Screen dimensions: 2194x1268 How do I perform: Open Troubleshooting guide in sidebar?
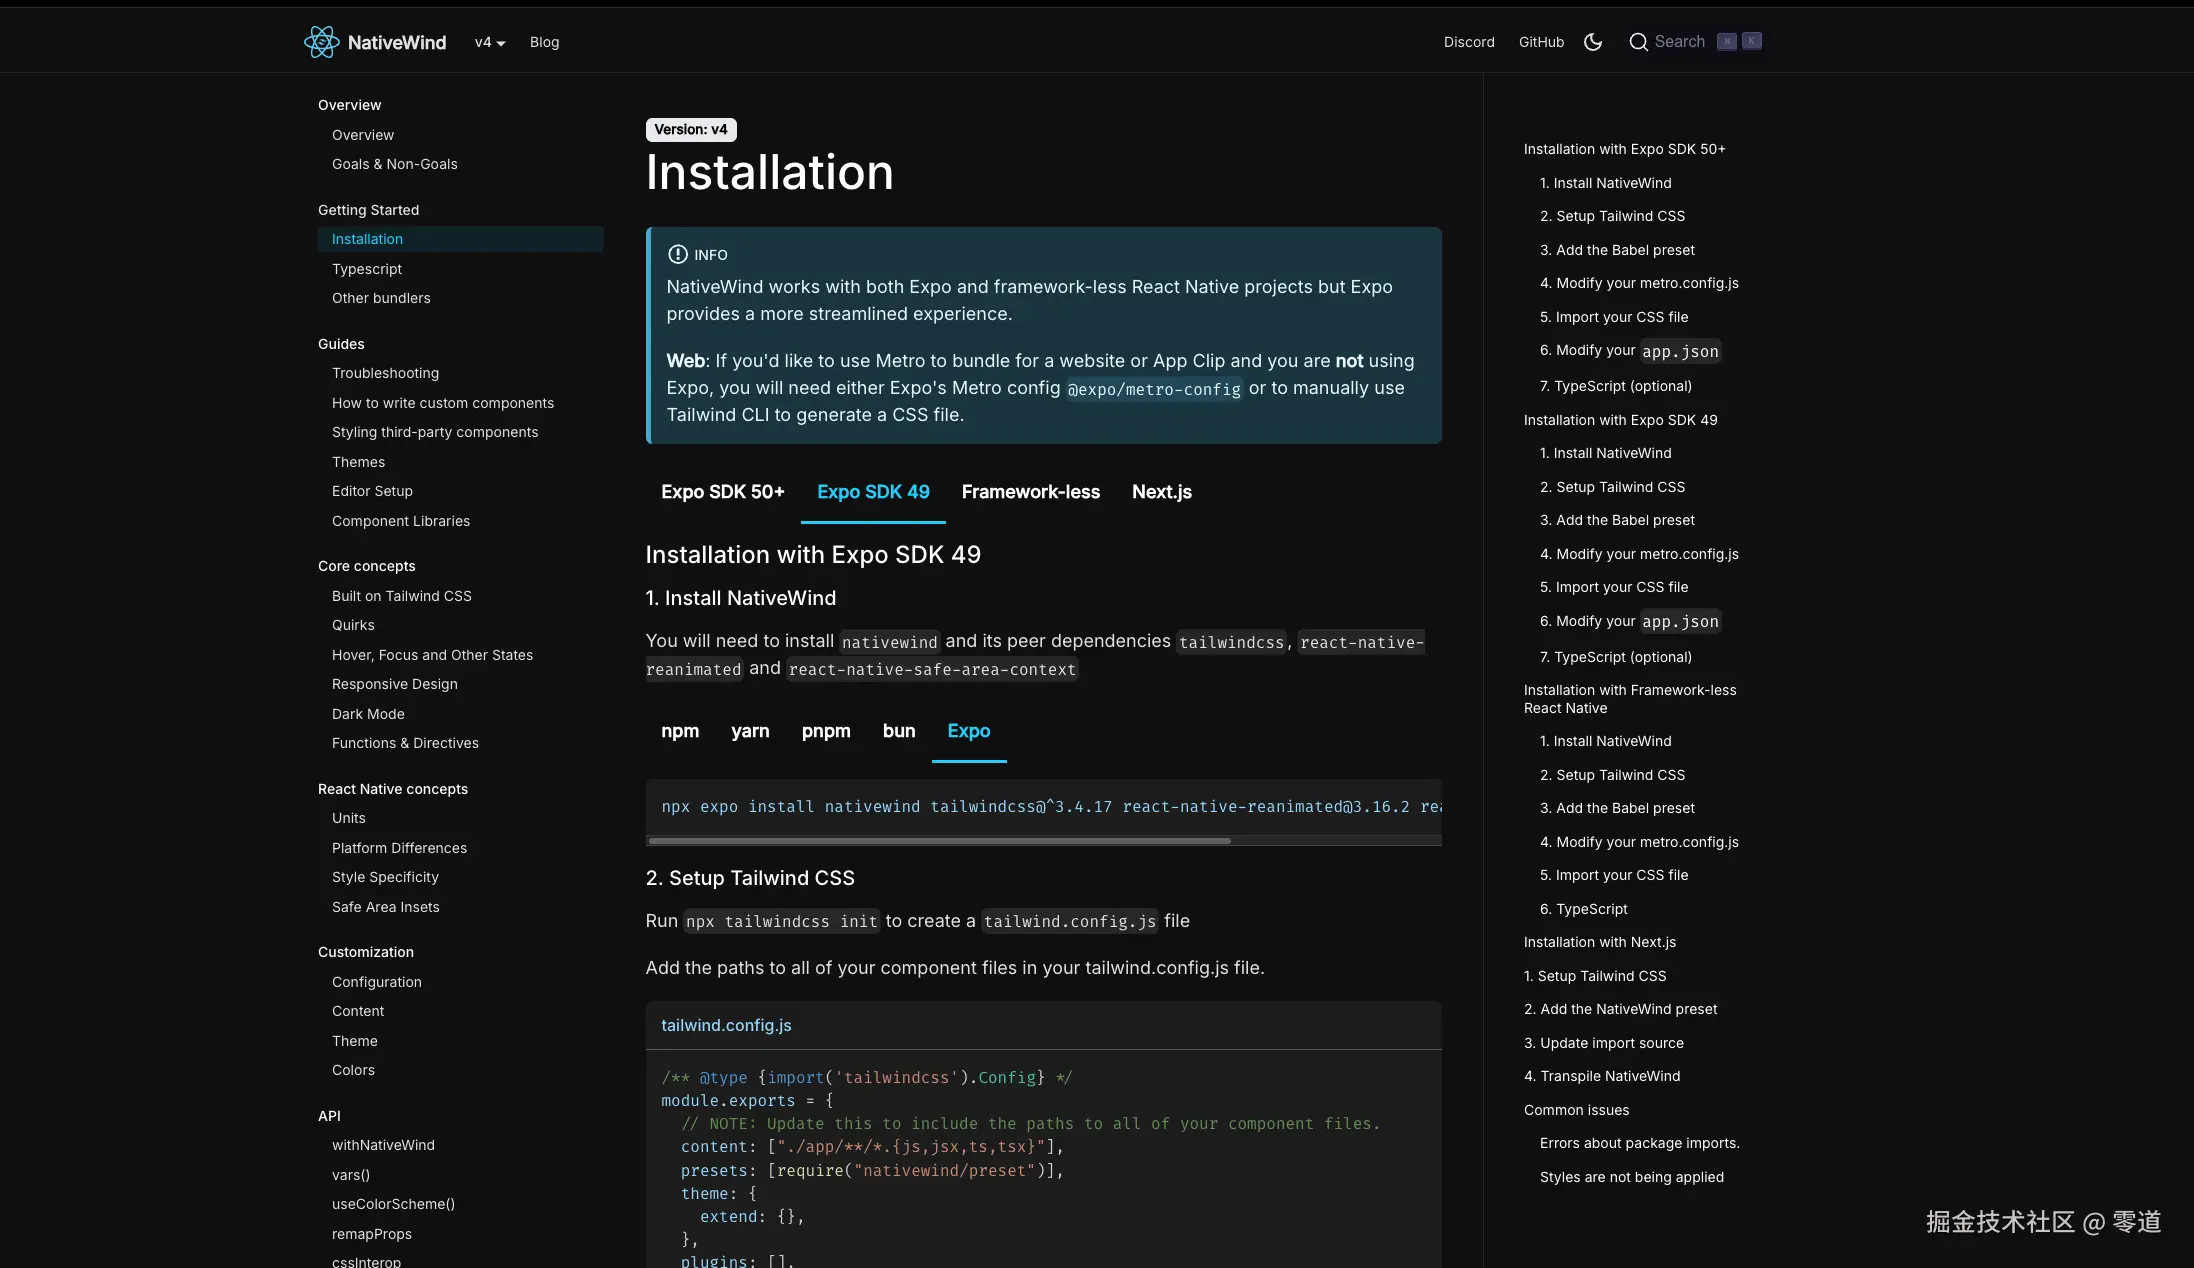point(385,373)
